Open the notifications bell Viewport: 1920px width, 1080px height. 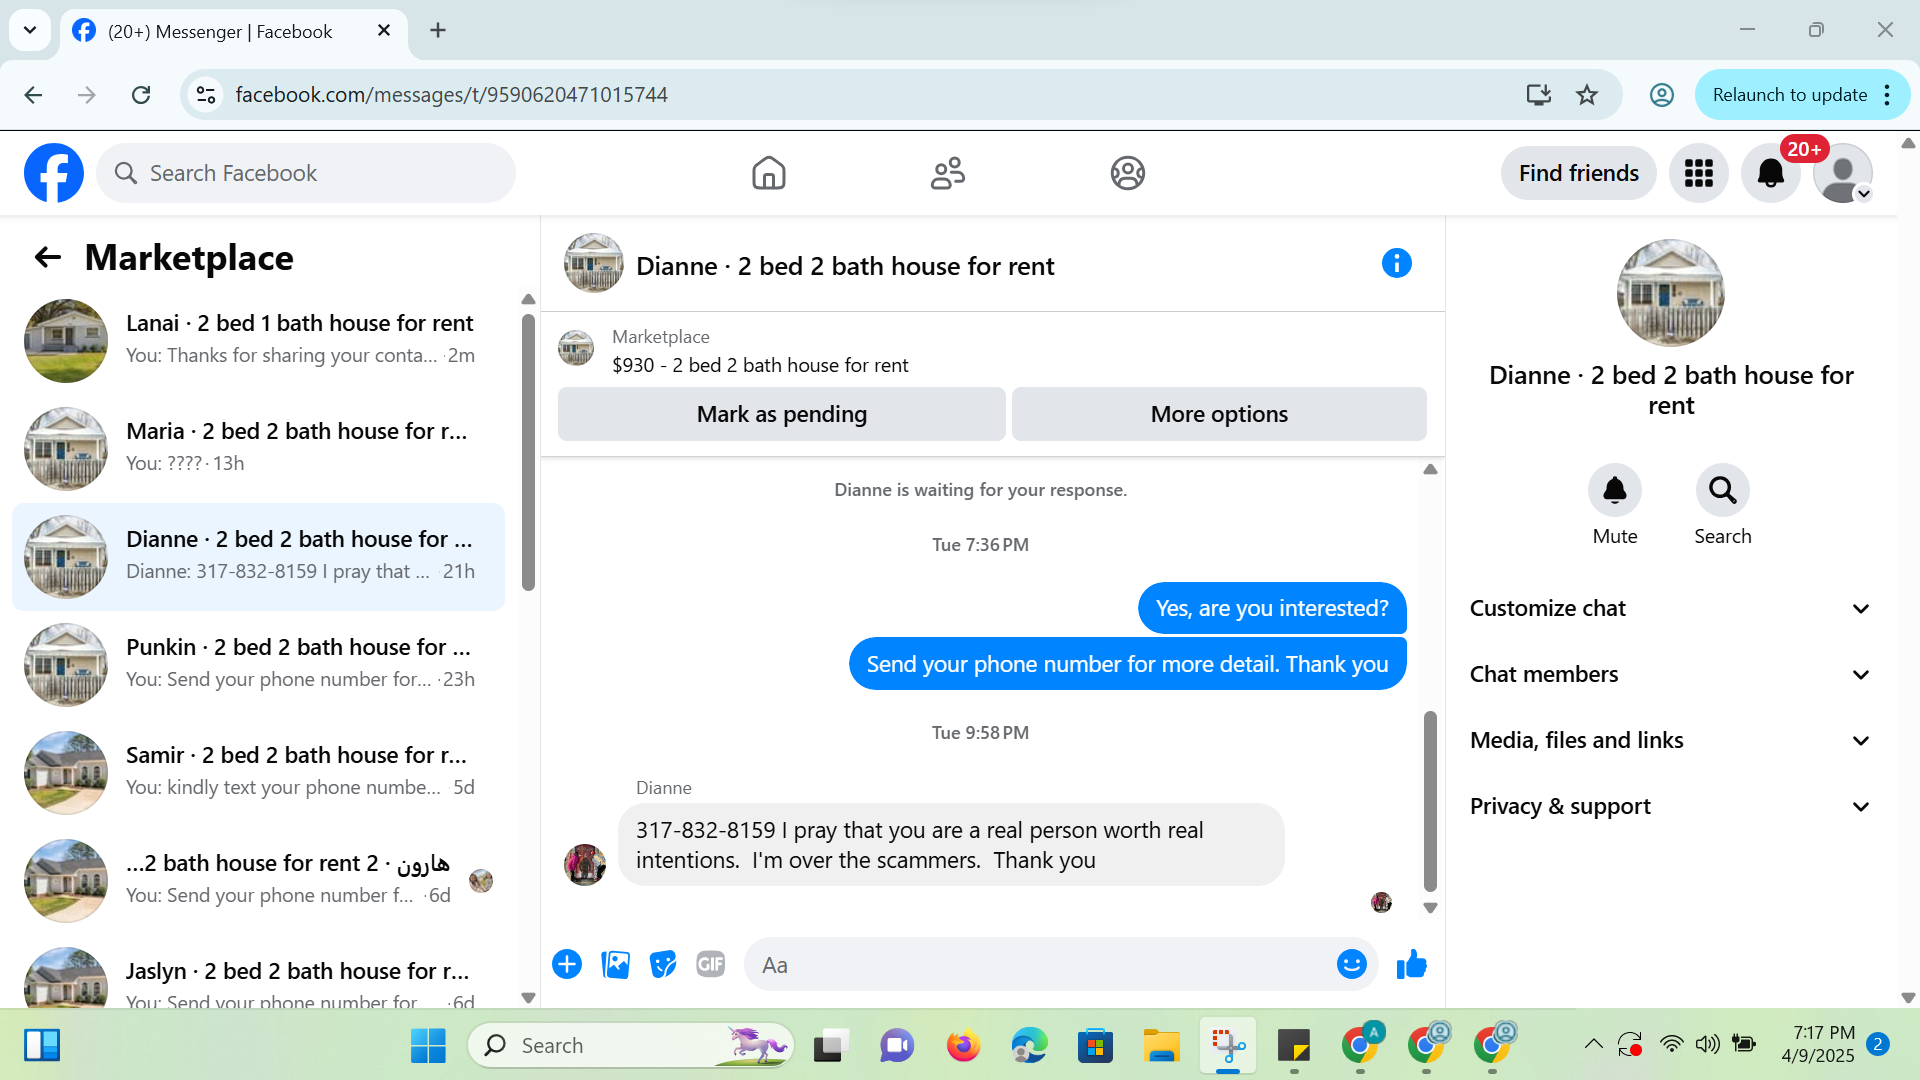click(x=1771, y=173)
